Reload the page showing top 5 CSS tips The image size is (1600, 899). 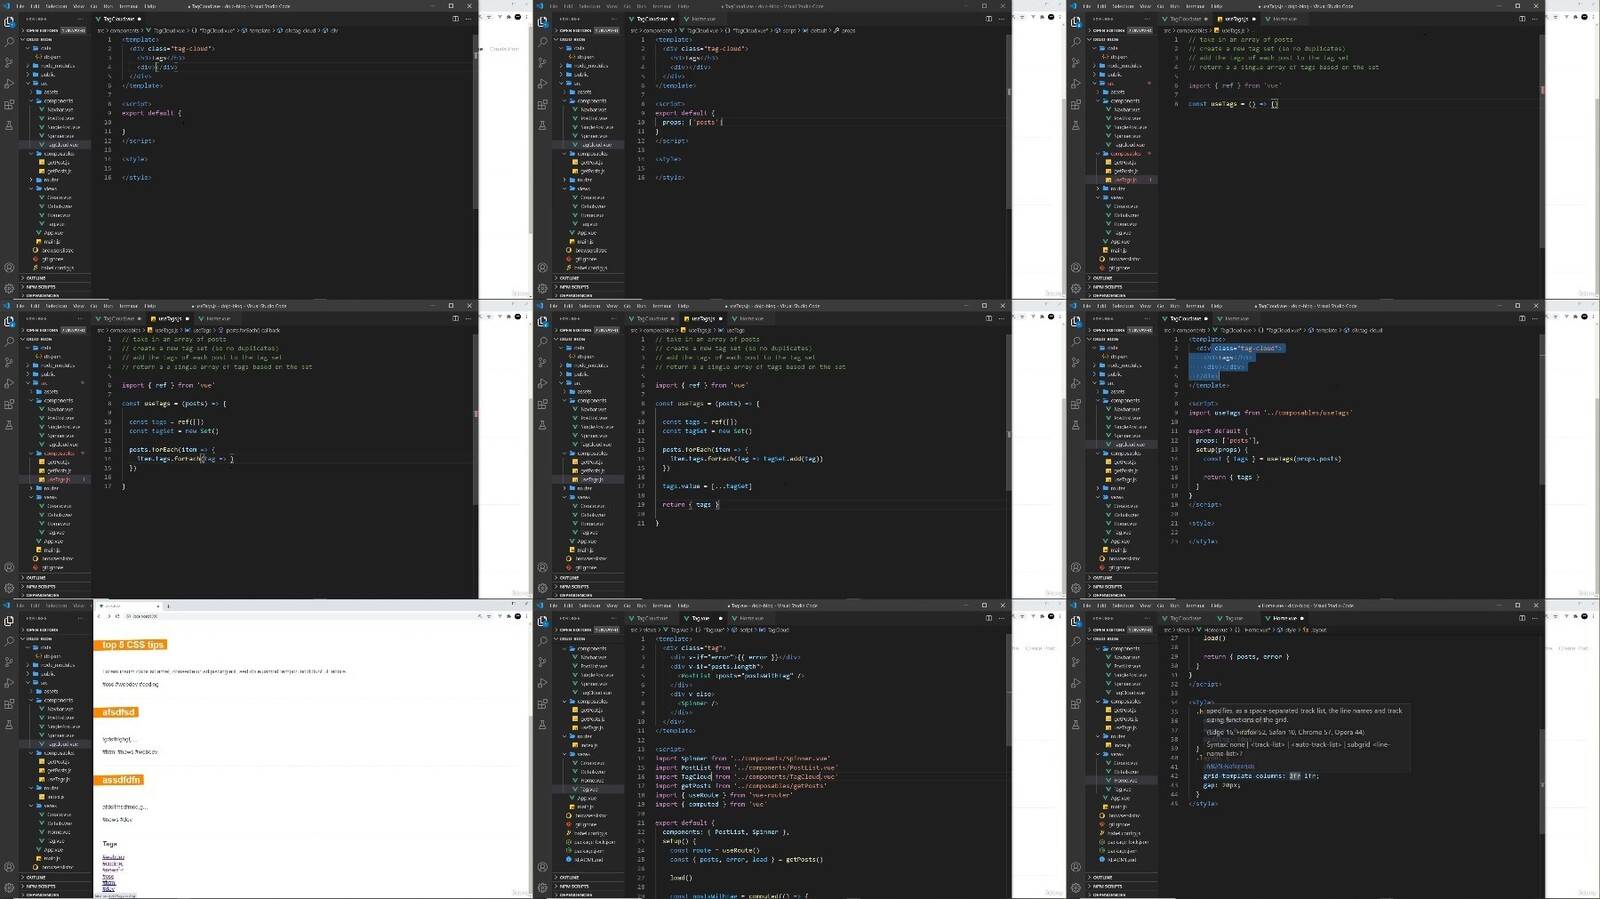(x=119, y=616)
